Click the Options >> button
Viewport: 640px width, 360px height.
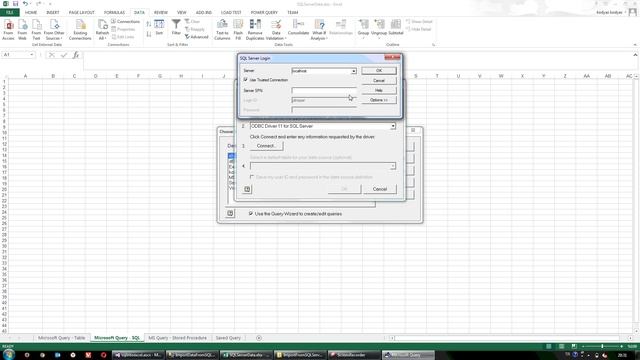coord(379,100)
